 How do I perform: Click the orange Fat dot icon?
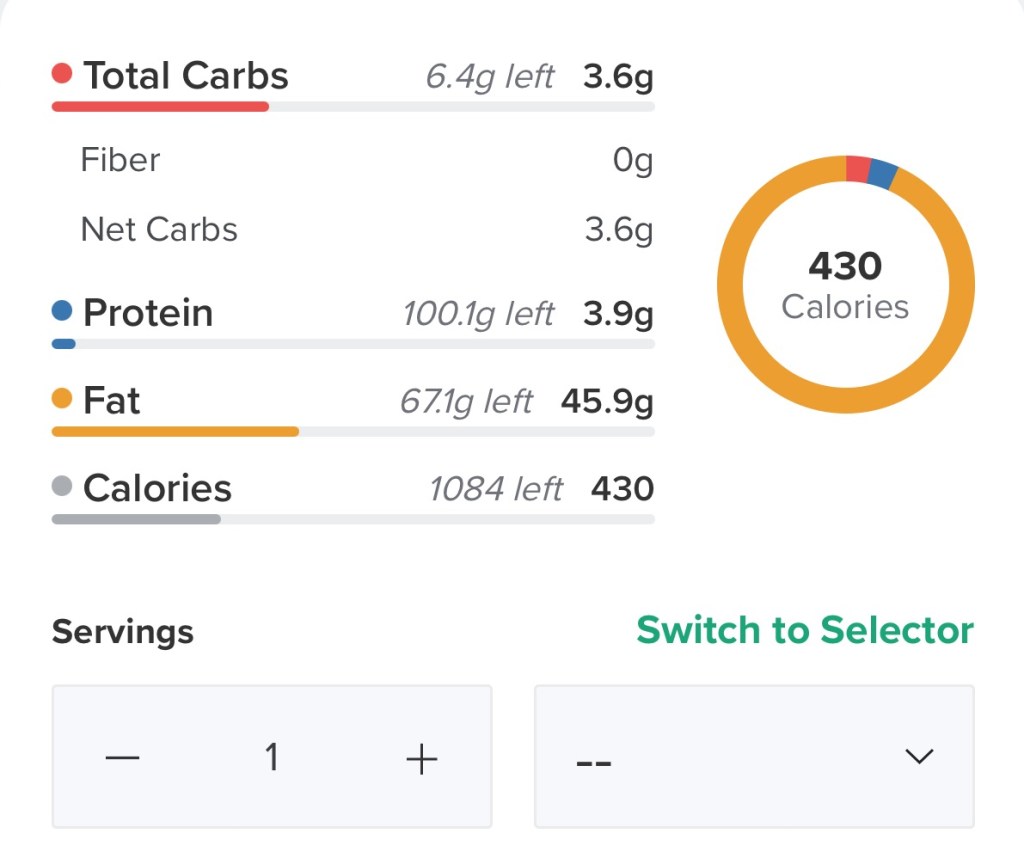(x=62, y=399)
